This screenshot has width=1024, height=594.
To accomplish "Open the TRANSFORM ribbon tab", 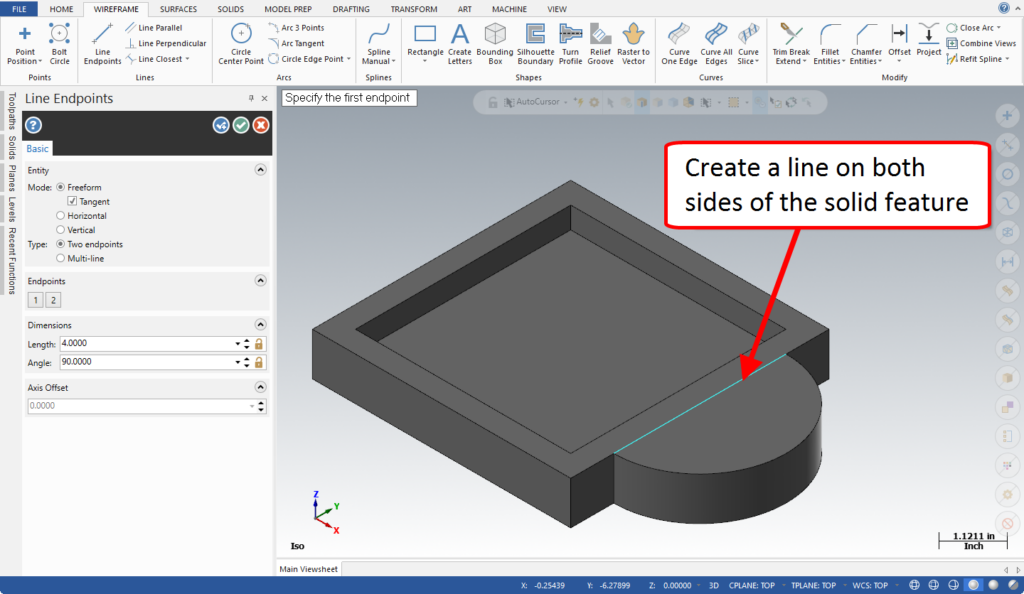I will coord(414,9).
